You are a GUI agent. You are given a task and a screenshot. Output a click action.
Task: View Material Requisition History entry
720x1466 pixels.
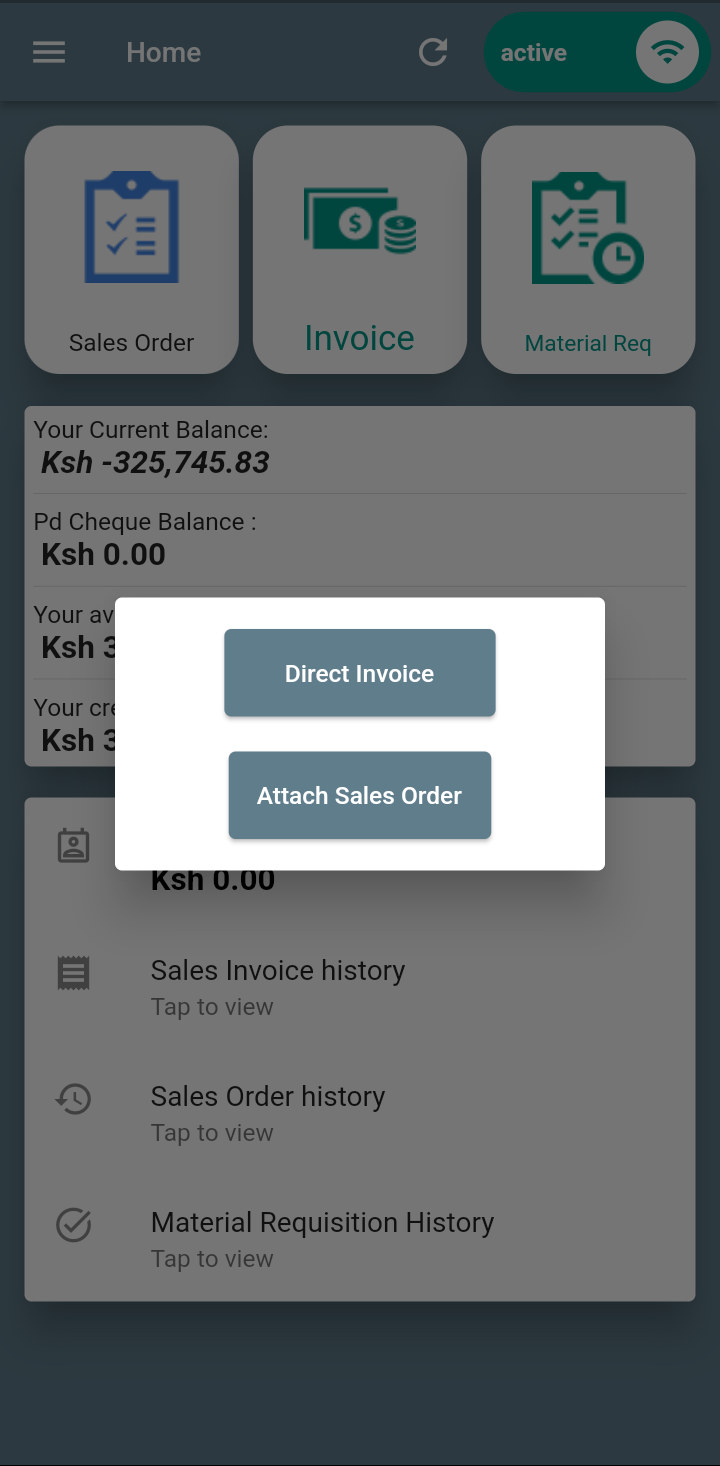tap(322, 1237)
